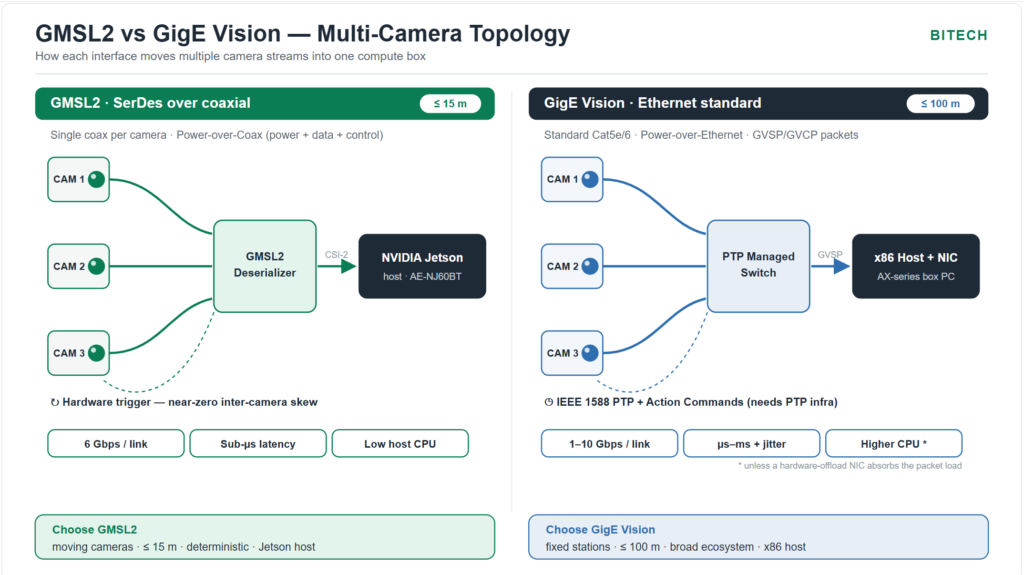Click the blue GVSP arrow head
Image resolution: width=1024 pixels, height=575 pixels.
pos(842,266)
